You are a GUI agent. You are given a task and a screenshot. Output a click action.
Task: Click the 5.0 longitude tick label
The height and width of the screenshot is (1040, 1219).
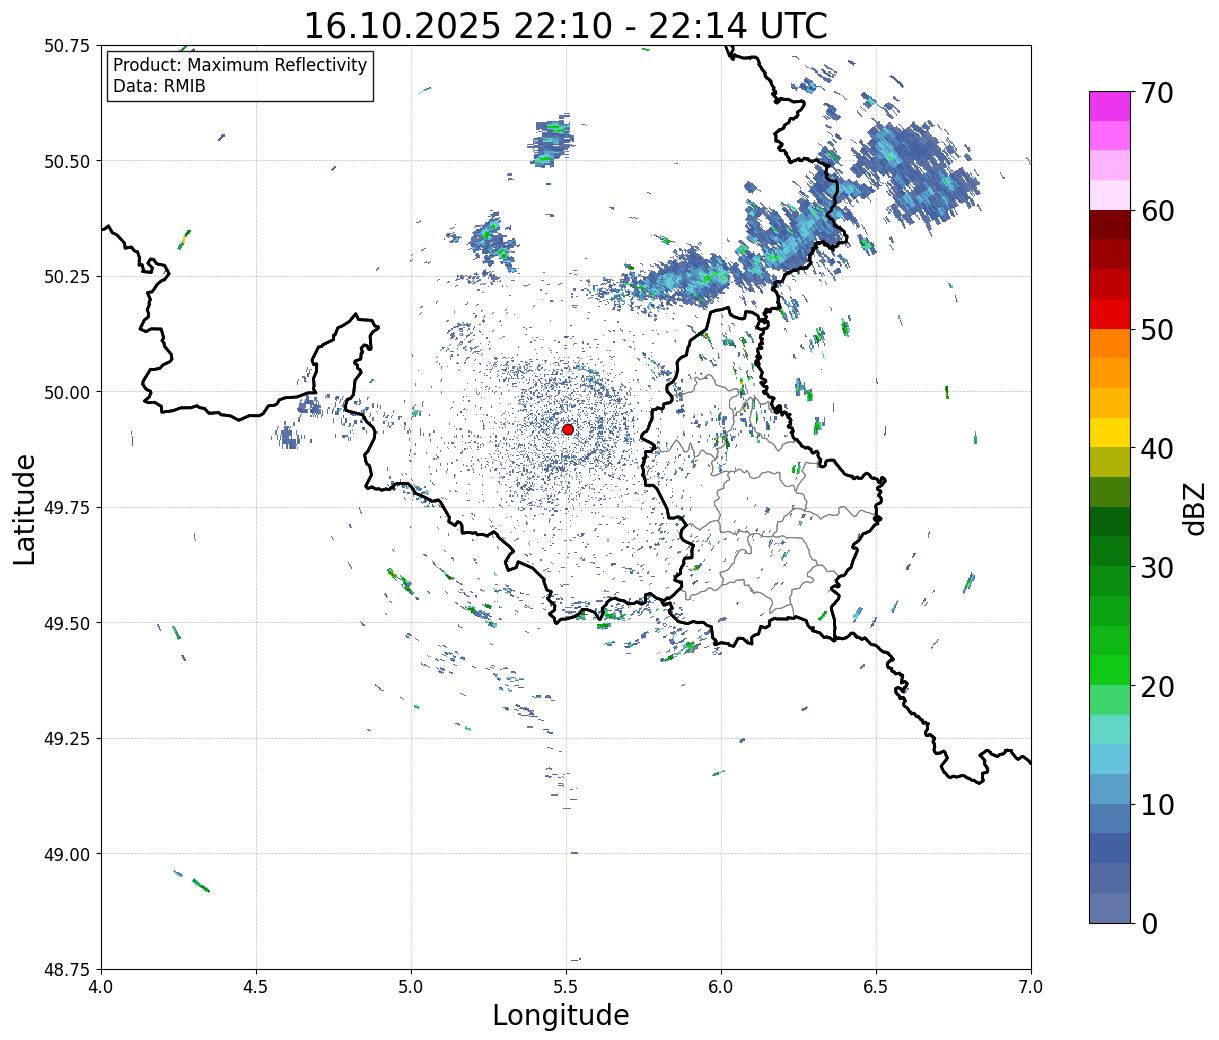click(411, 987)
